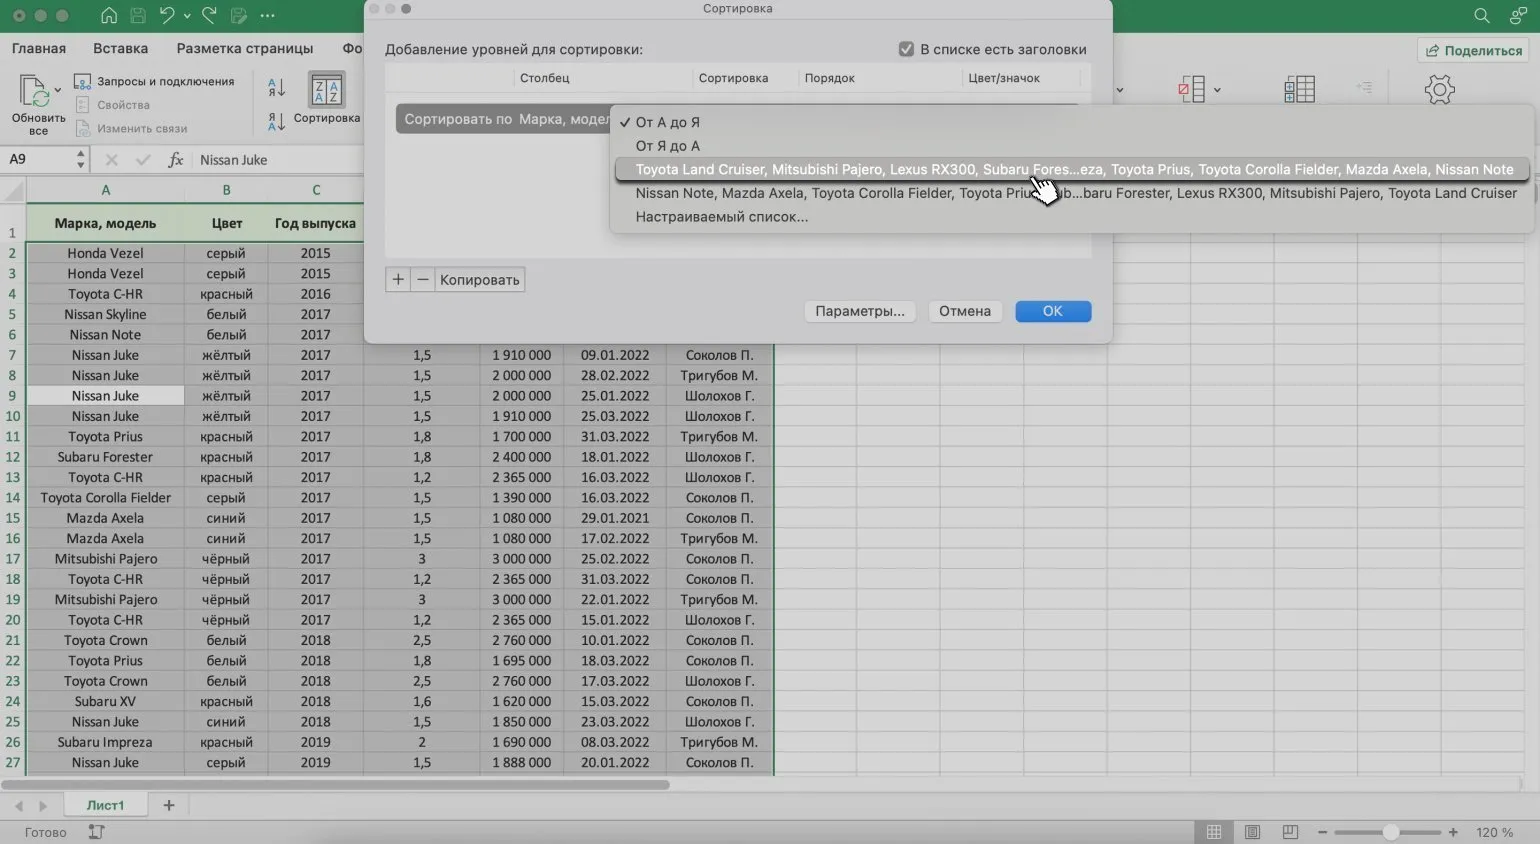Click the zoom slider handle

(x=1390, y=832)
